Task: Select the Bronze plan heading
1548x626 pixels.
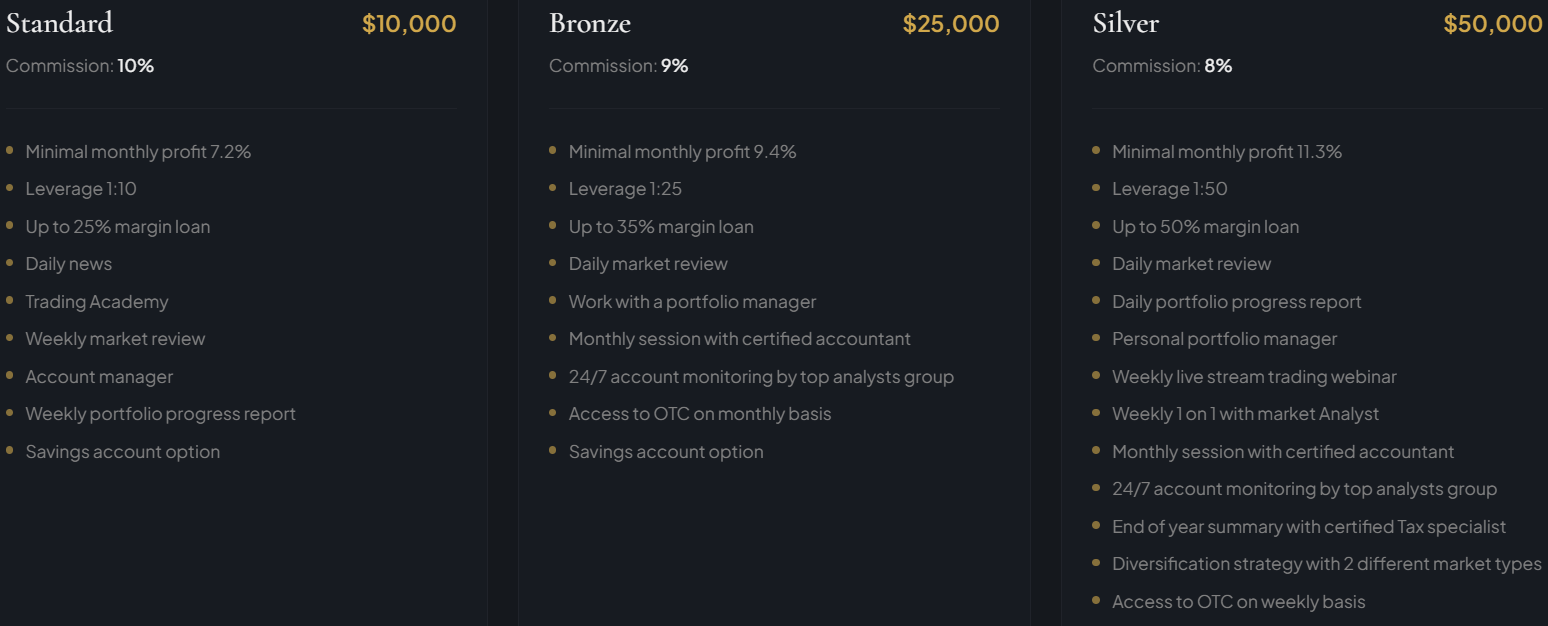Action: pyautogui.click(x=590, y=23)
